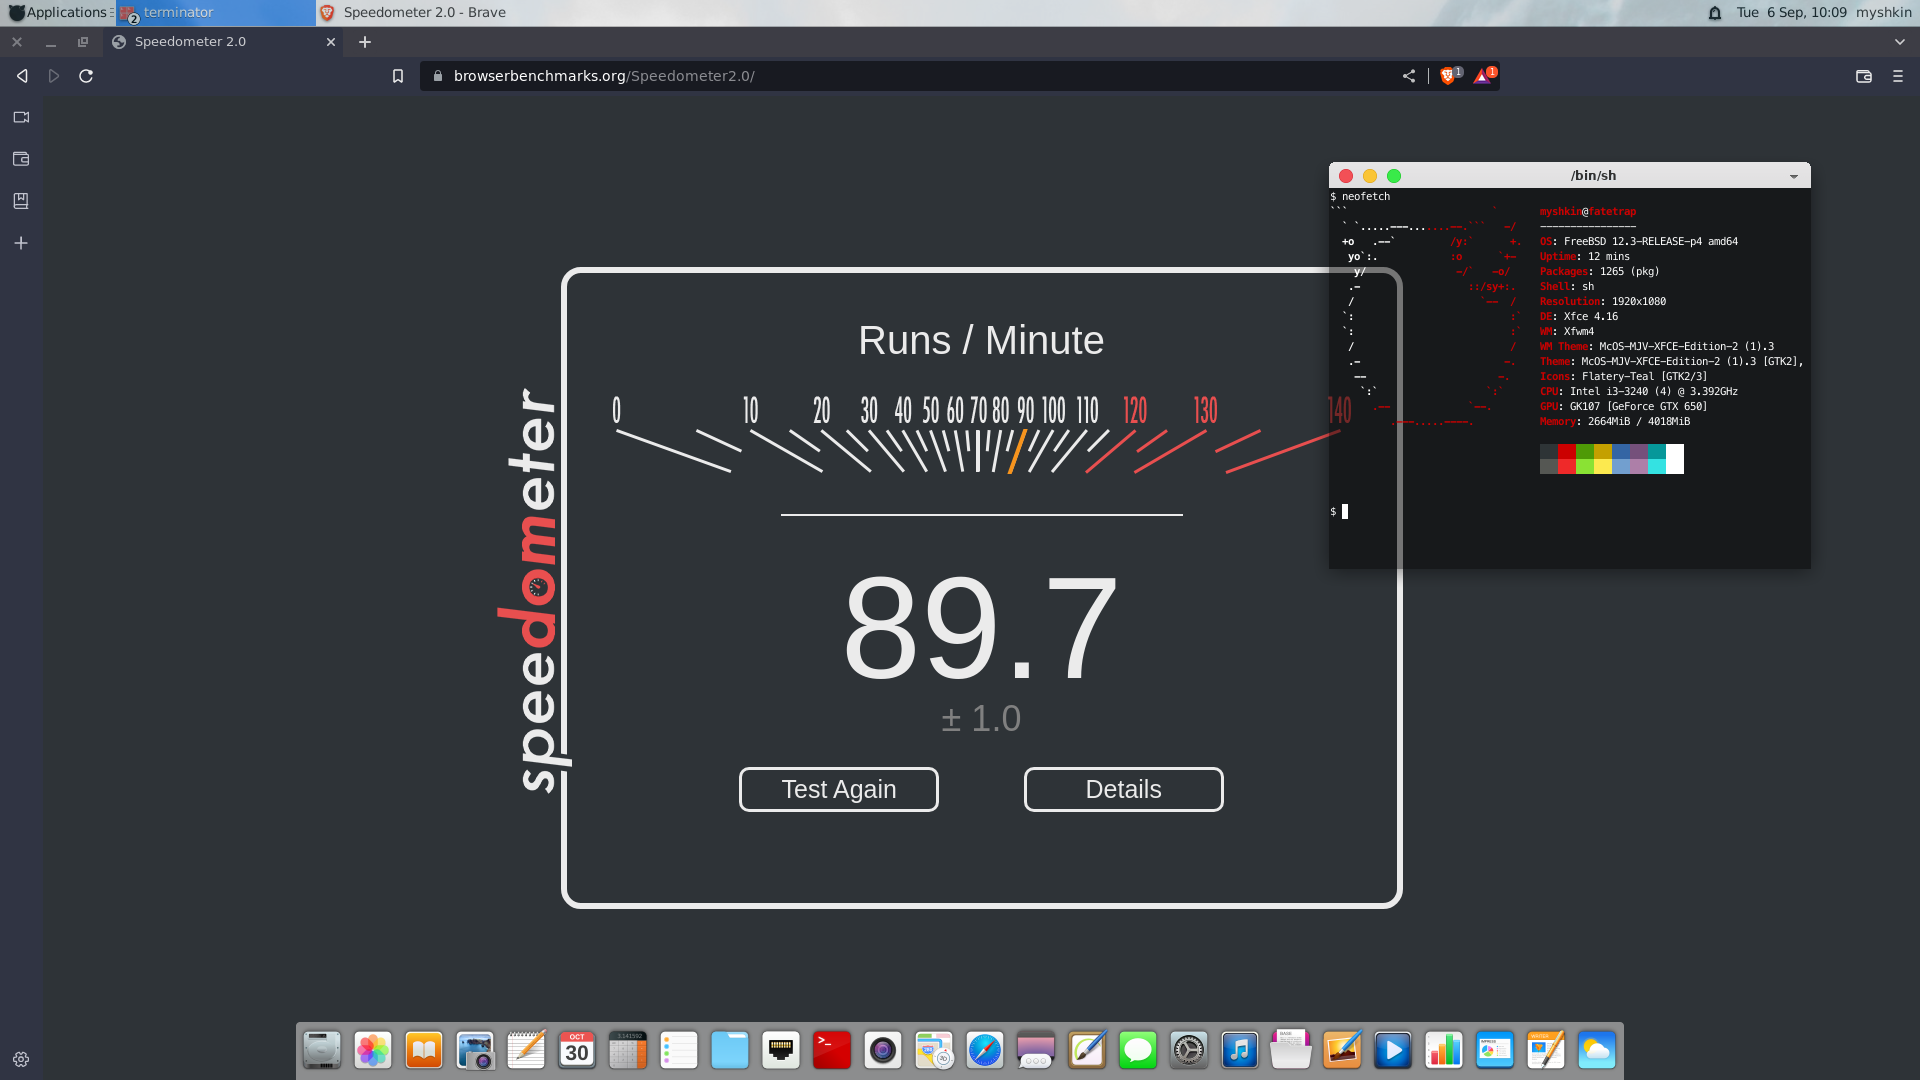
Task: Open the wallet panel in the sidebar
Action: click(x=21, y=159)
